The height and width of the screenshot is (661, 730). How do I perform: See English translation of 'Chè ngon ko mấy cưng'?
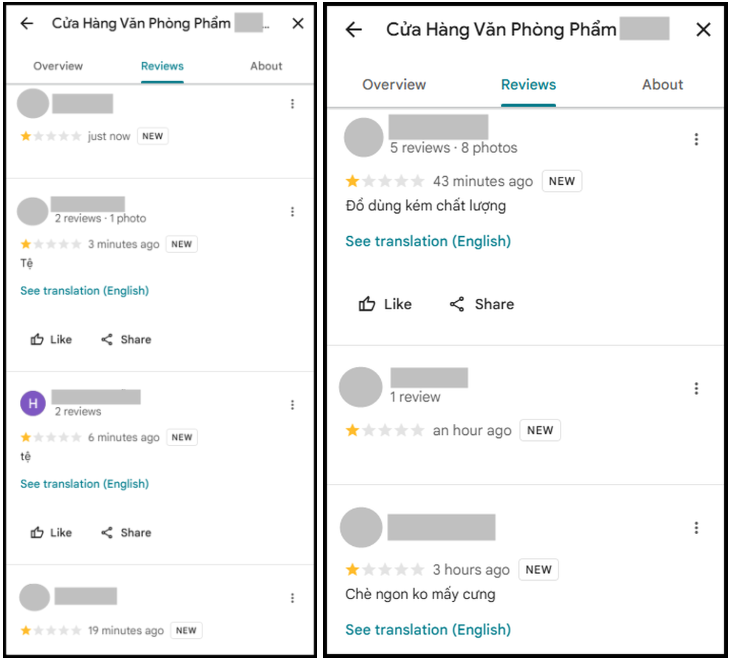428,629
